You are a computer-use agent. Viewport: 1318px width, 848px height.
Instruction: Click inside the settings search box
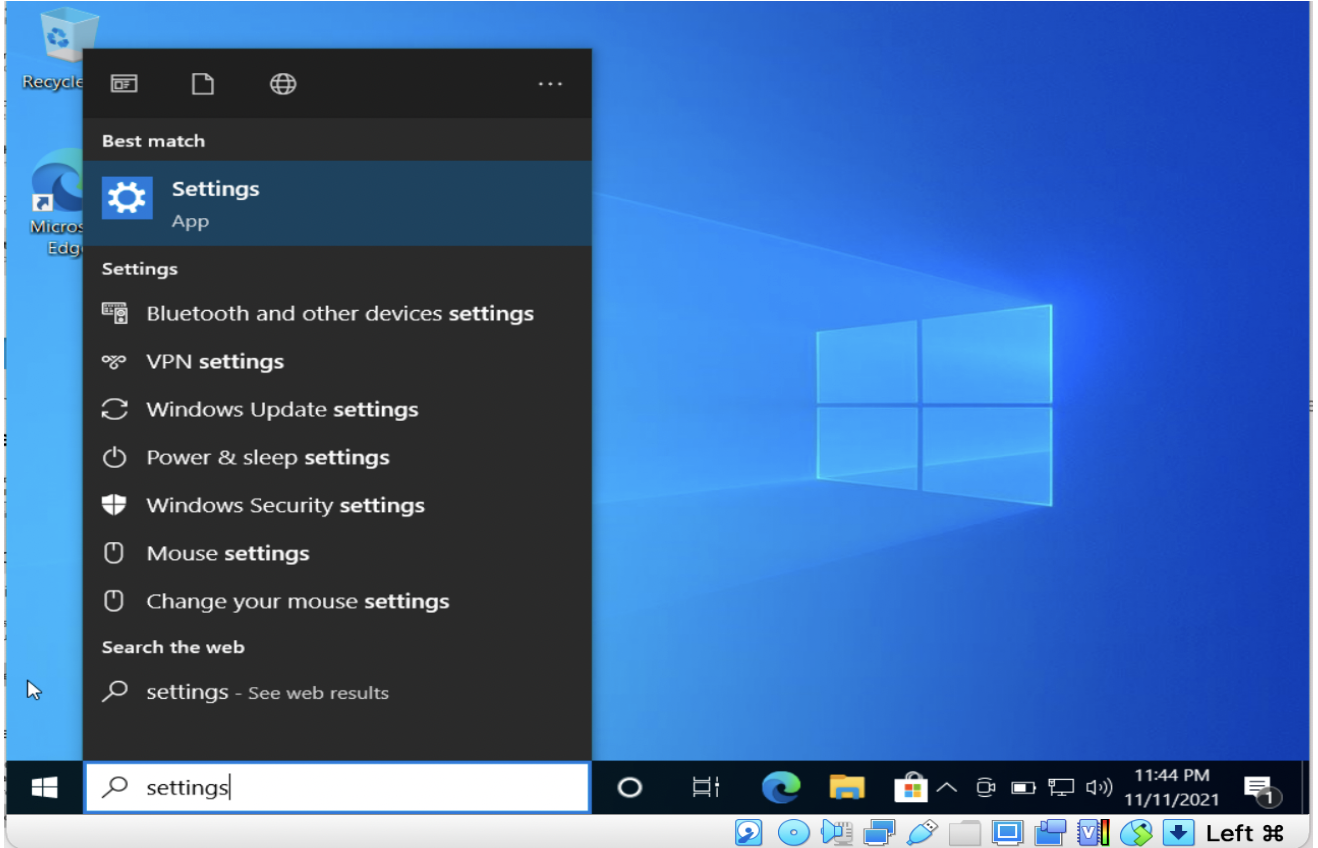(x=300, y=787)
